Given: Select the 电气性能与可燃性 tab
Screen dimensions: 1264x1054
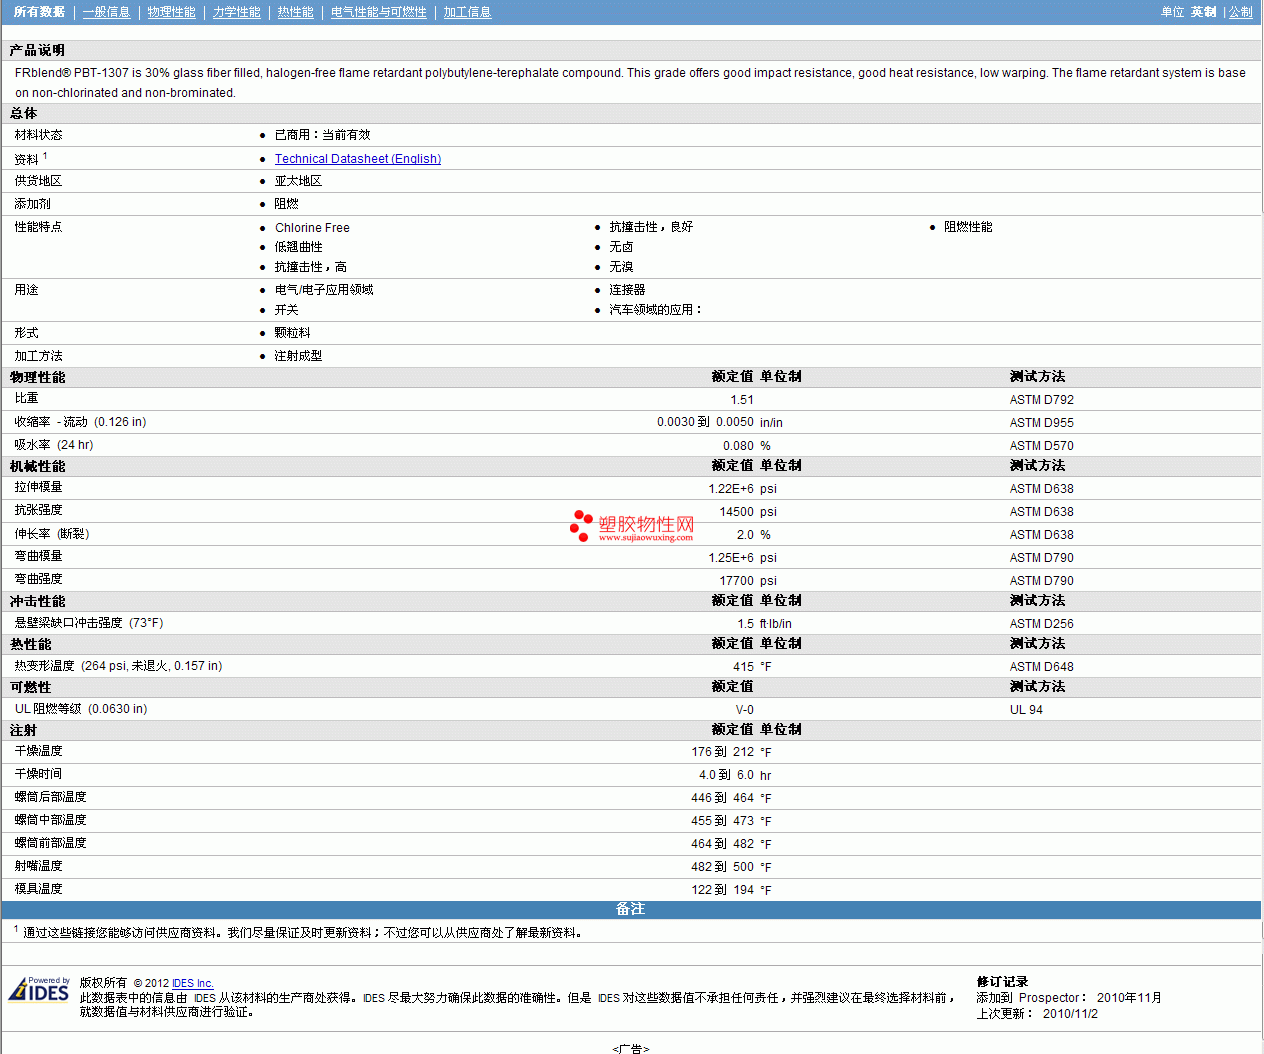Looking at the screenshot, I should coord(378,12).
